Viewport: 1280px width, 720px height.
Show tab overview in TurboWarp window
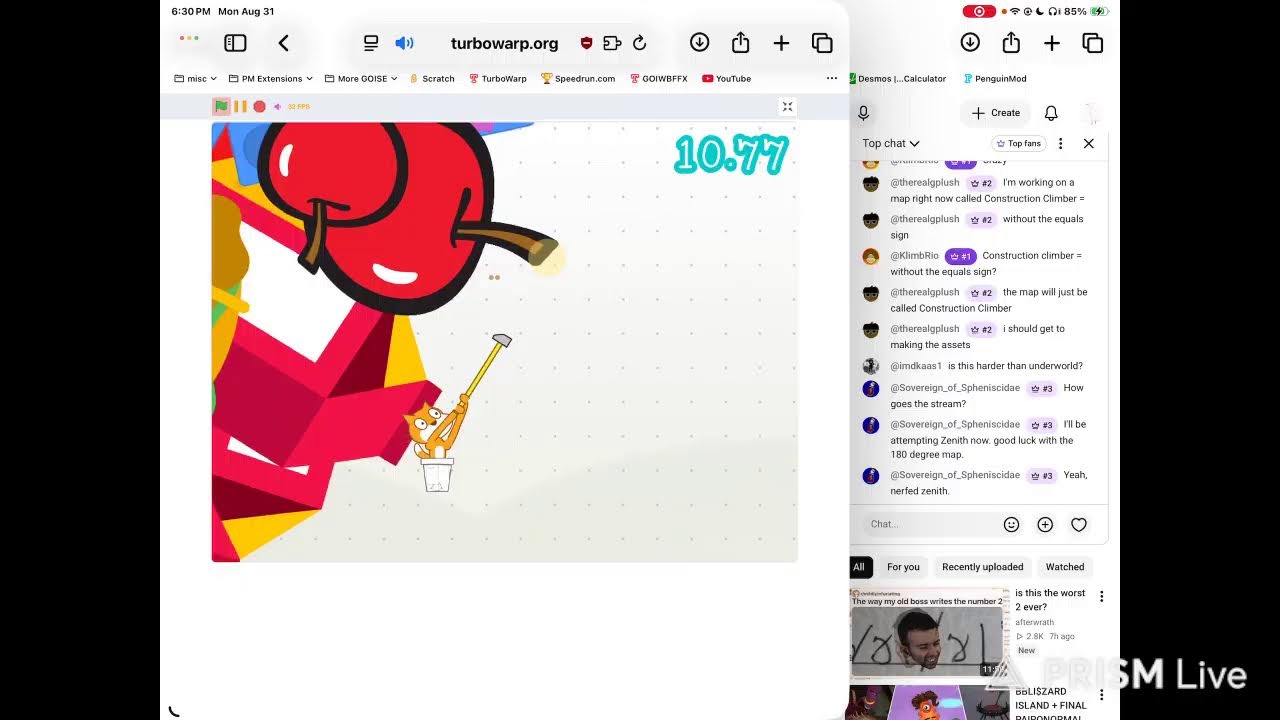pos(822,43)
